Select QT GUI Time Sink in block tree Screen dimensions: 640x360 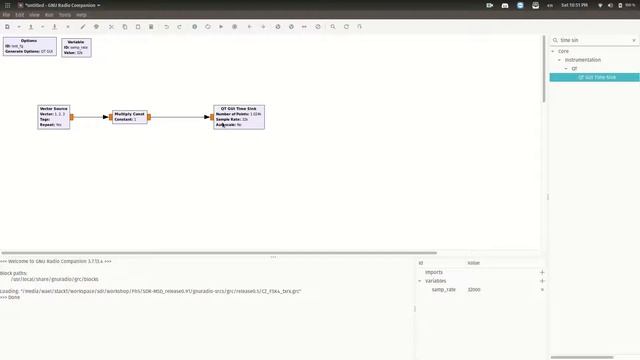(595, 77)
